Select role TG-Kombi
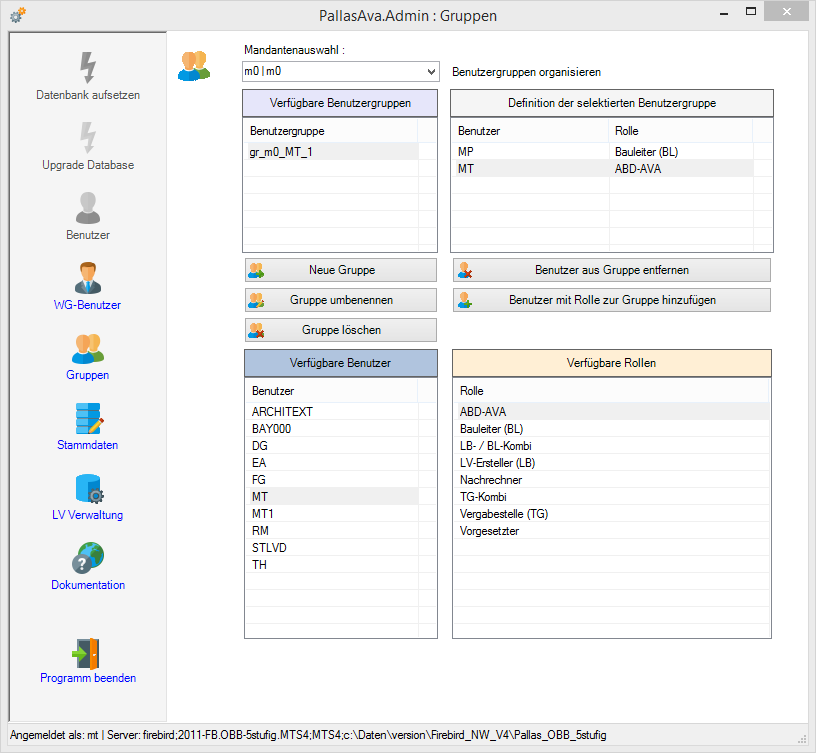The width and height of the screenshot is (816, 753). 611,497
